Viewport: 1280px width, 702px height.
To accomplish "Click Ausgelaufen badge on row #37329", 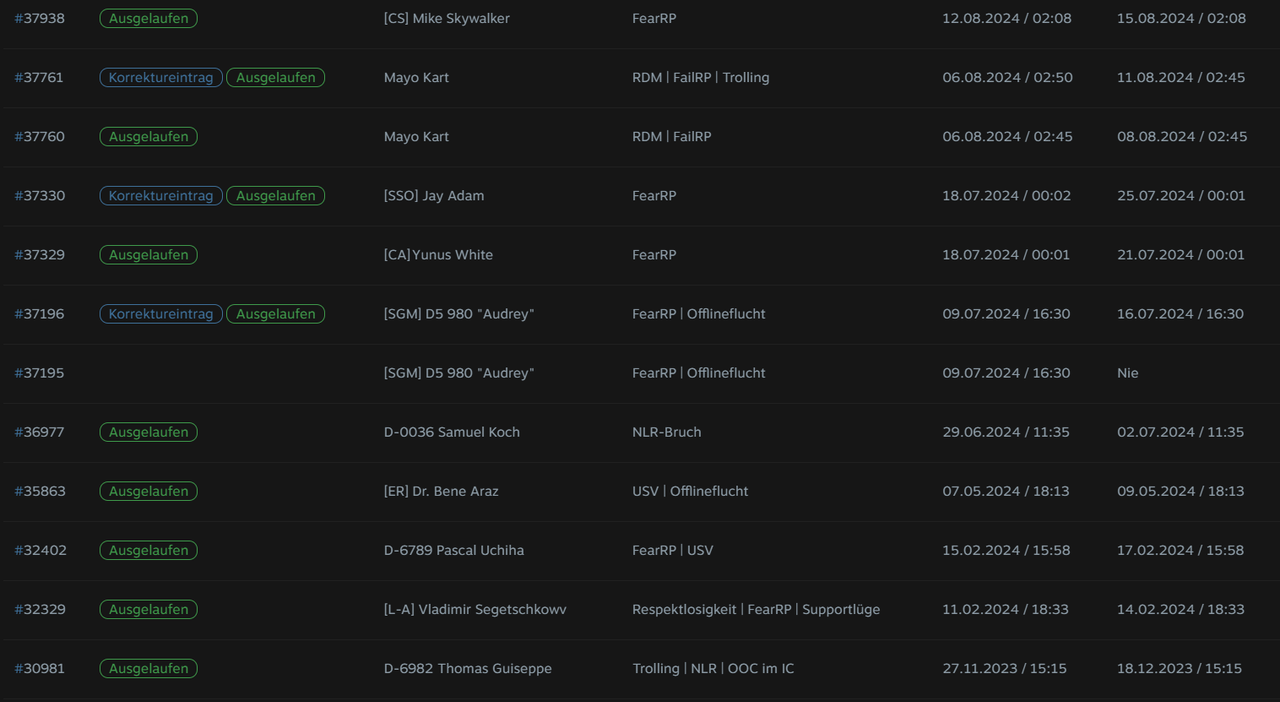I will (x=148, y=254).
